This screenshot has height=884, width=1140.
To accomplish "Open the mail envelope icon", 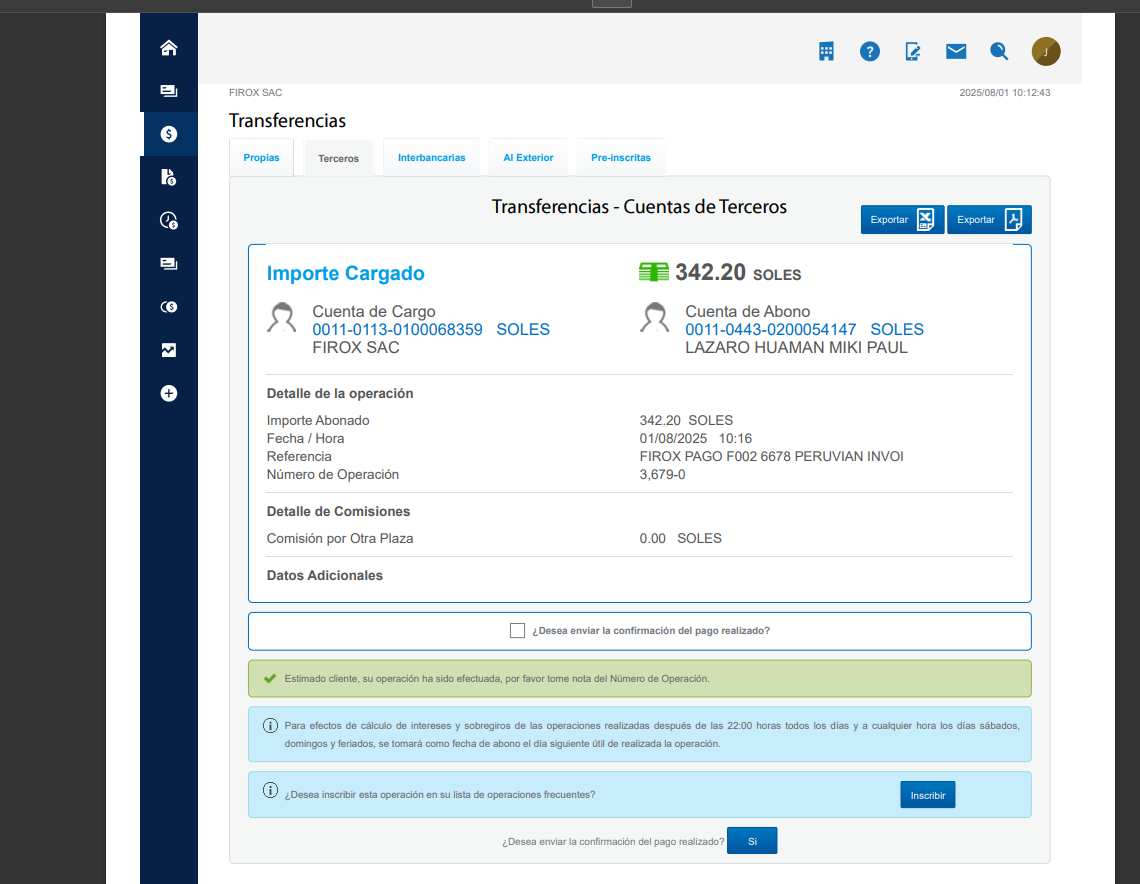I will coord(956,52).
